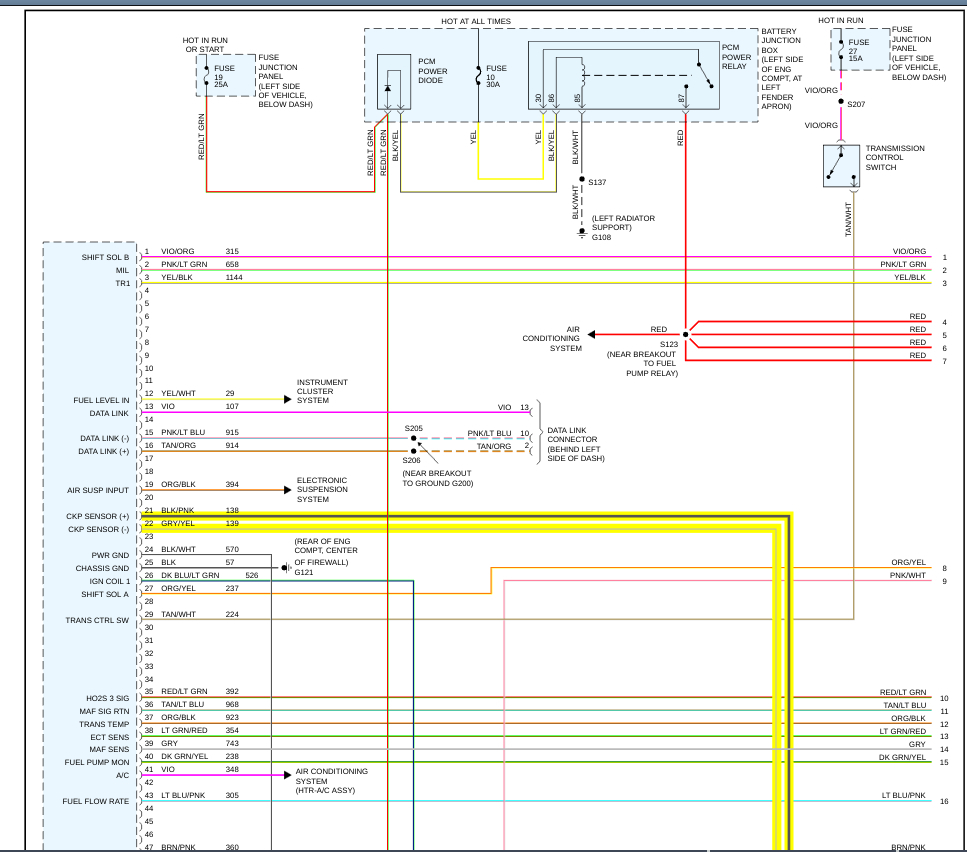The width and height of the screenshot is (967, 852).
Task: Select the highlighted GRY/YEL pin 22 wire label
Action: (x=176, y=522)
